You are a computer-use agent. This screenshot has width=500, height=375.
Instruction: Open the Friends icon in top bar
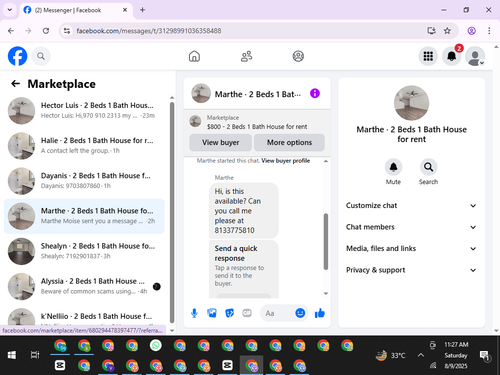pos(246,56)
